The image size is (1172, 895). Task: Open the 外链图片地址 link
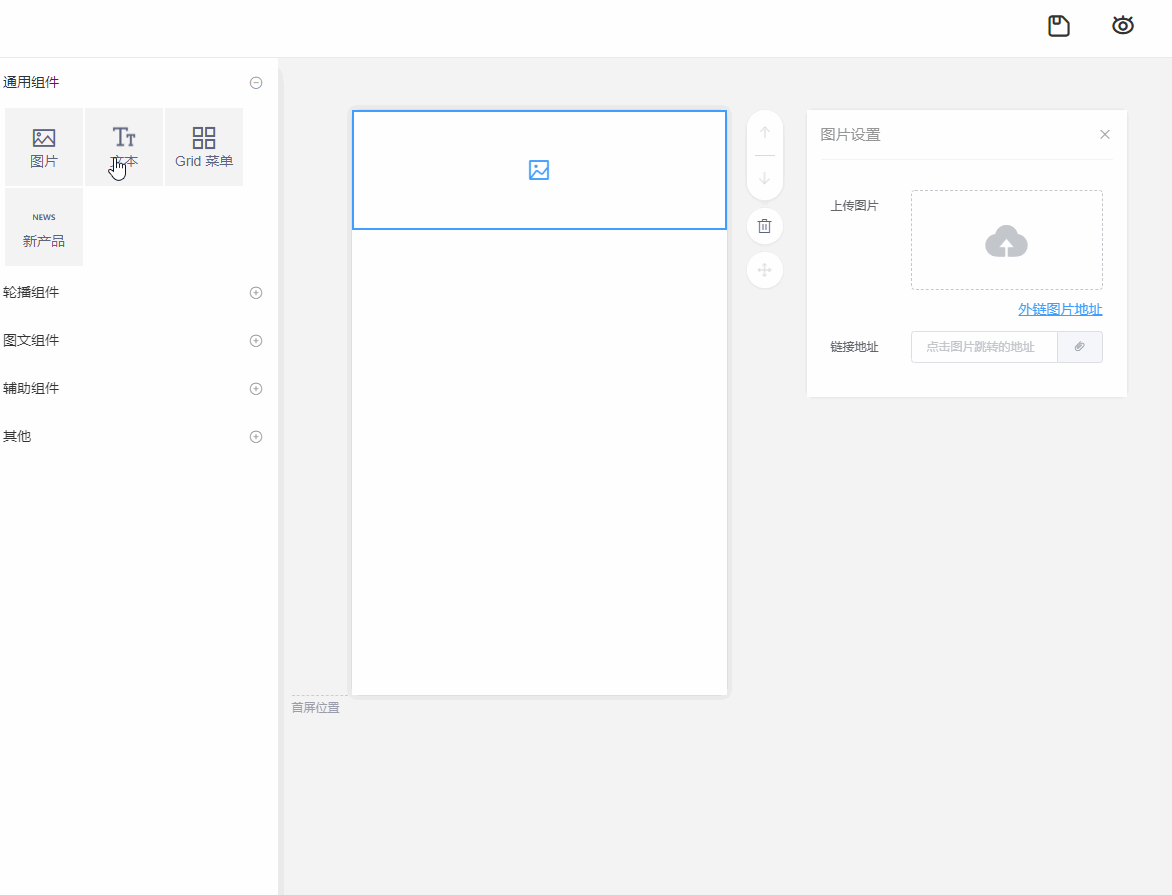coord(1059,309)
